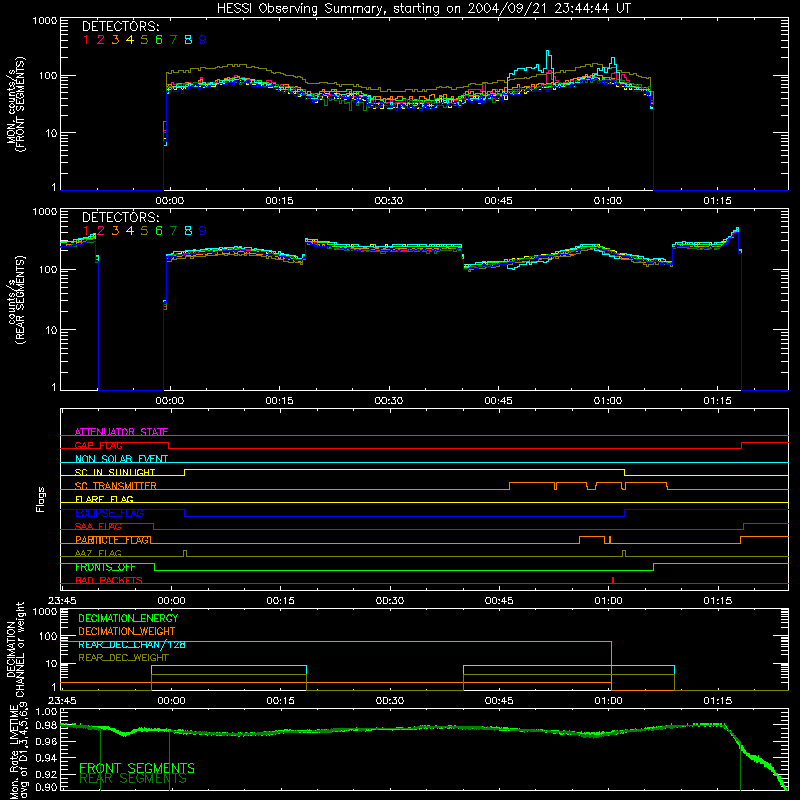Select detector number 1 in the front segments legend

[86, 40]
